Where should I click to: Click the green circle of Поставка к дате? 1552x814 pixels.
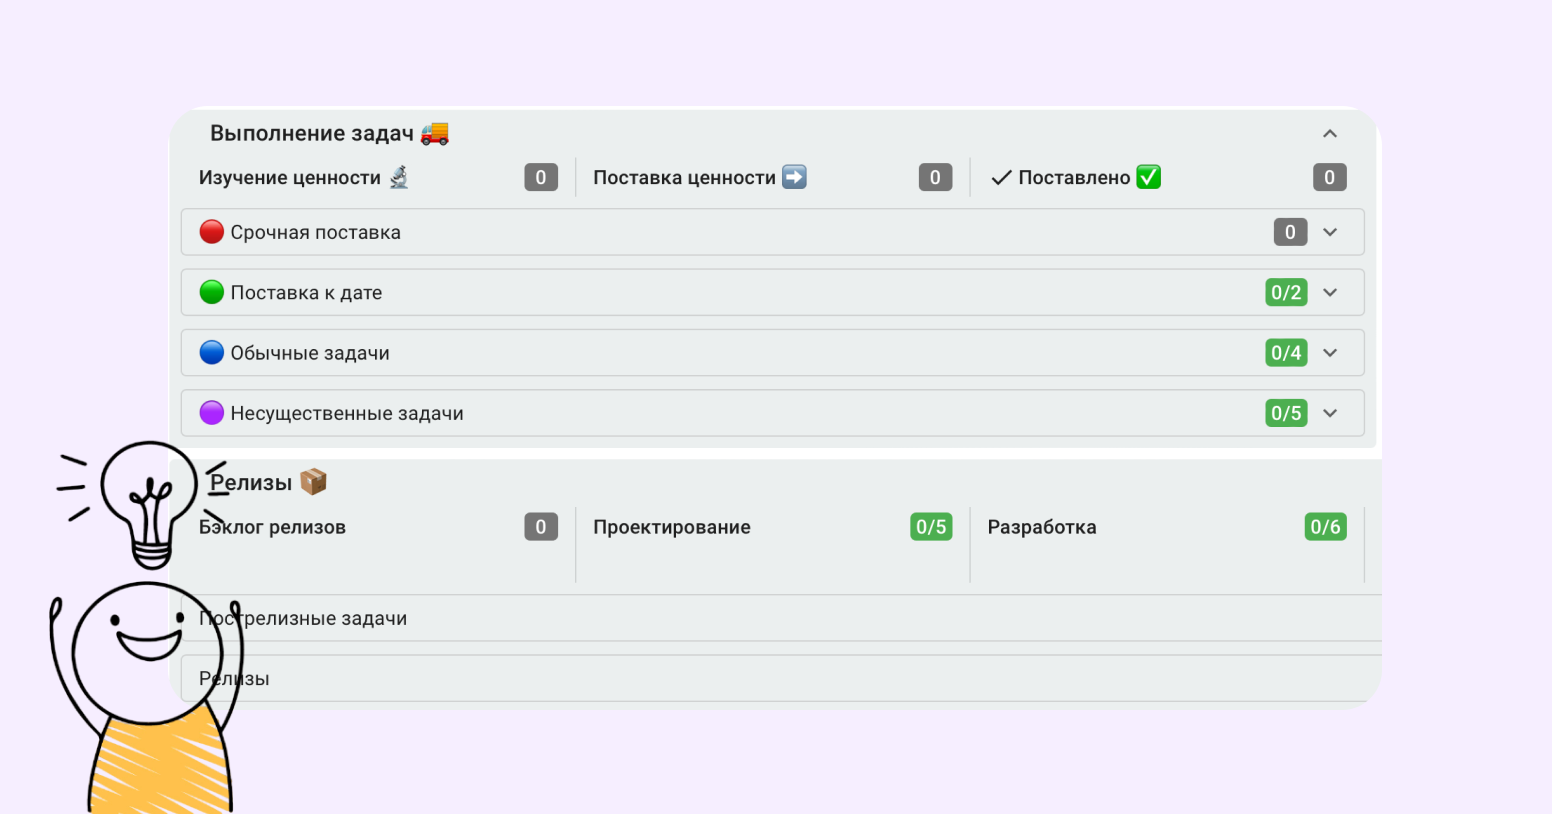point(212,293)
